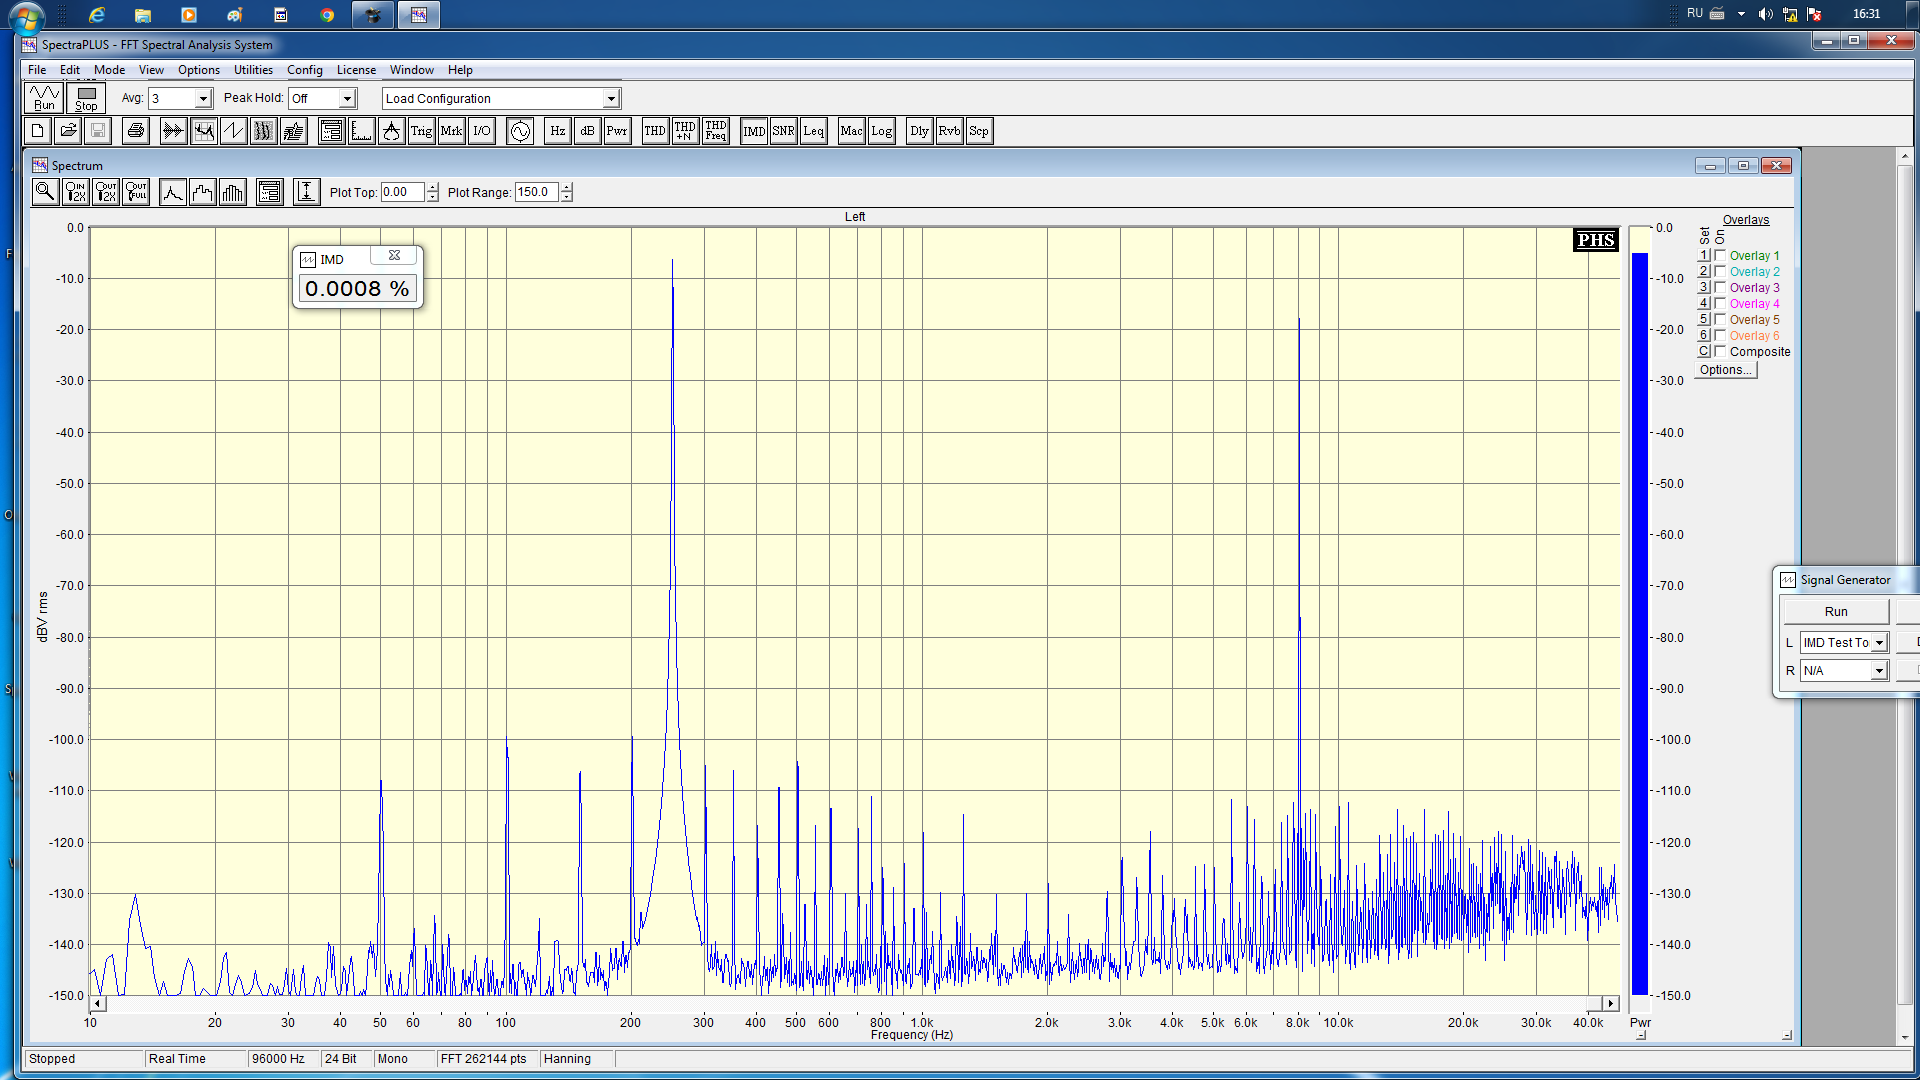The height and width of the screenshot is (1080, 1920).
Task: Open the License menu
Action: [x=356, y=70]
